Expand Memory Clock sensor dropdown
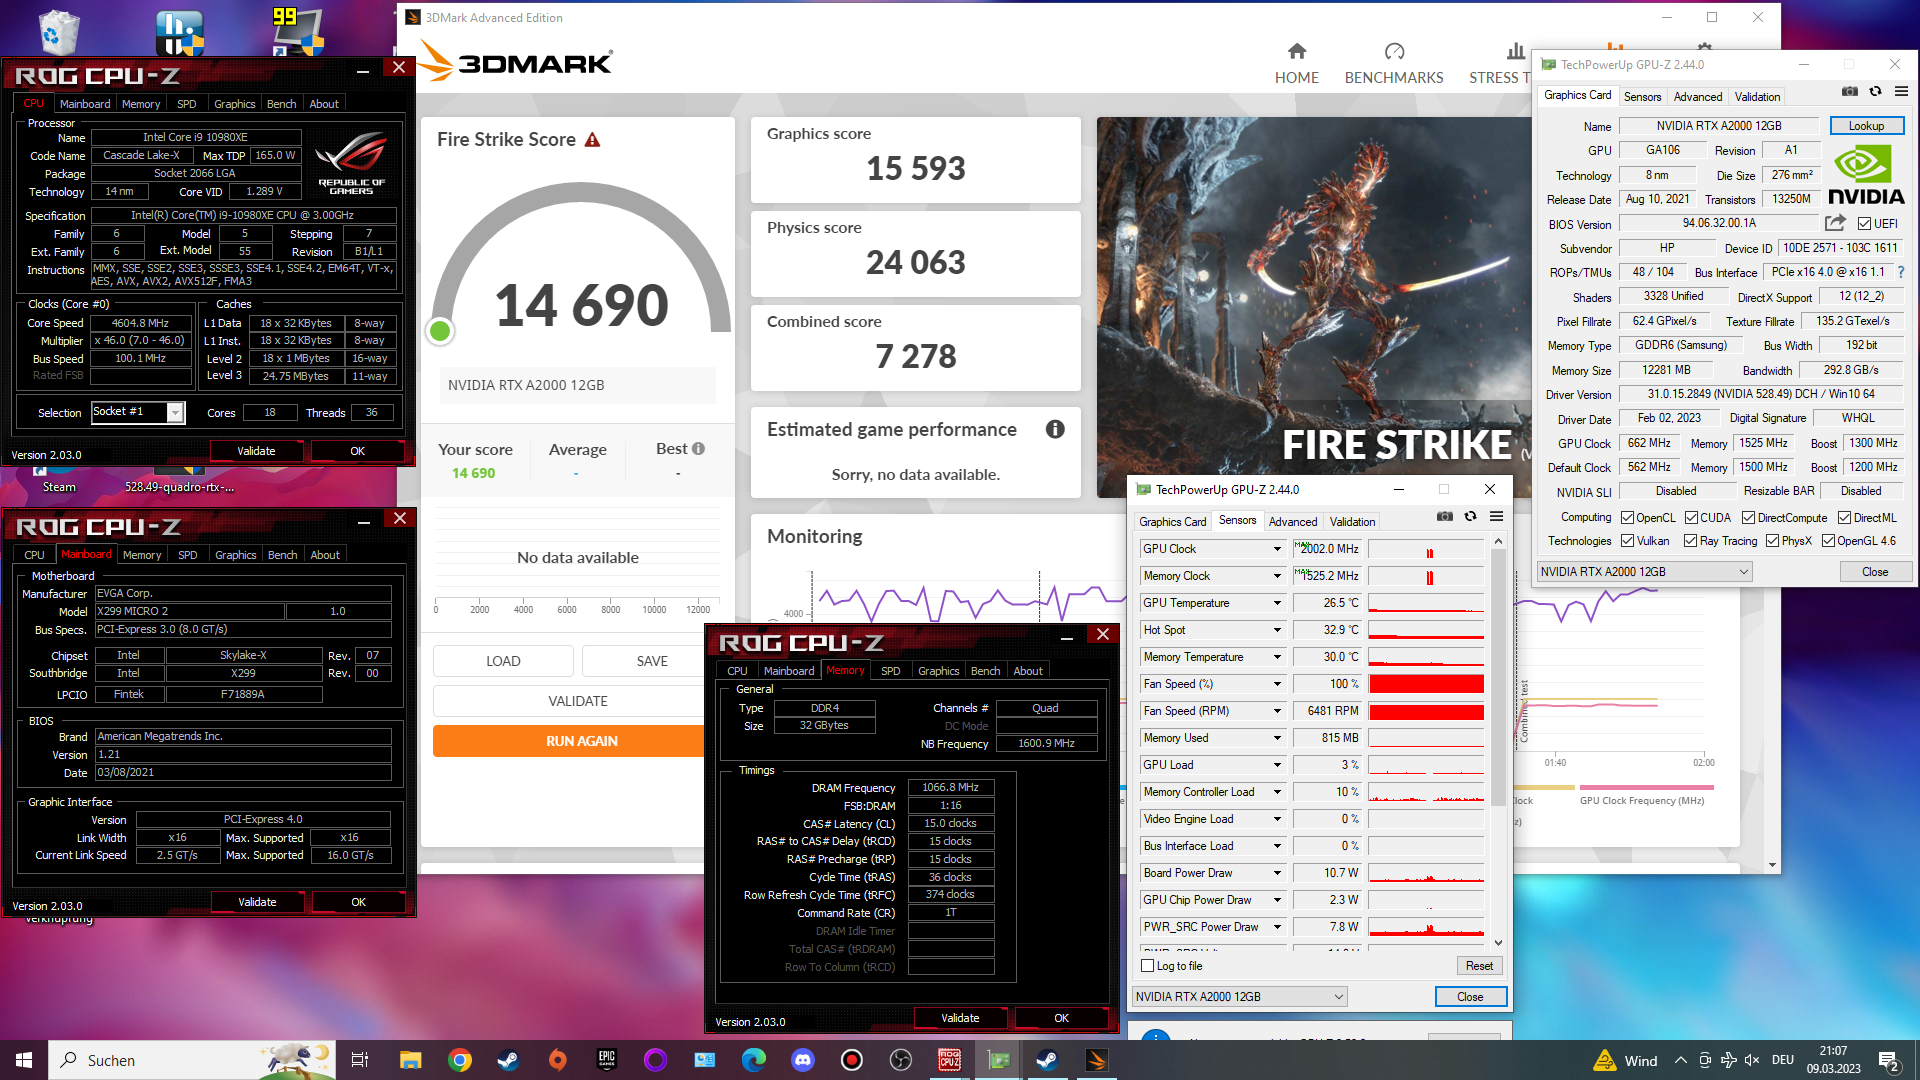The width and height of the screenshot is (1920, 1080). coord(1277,576)
